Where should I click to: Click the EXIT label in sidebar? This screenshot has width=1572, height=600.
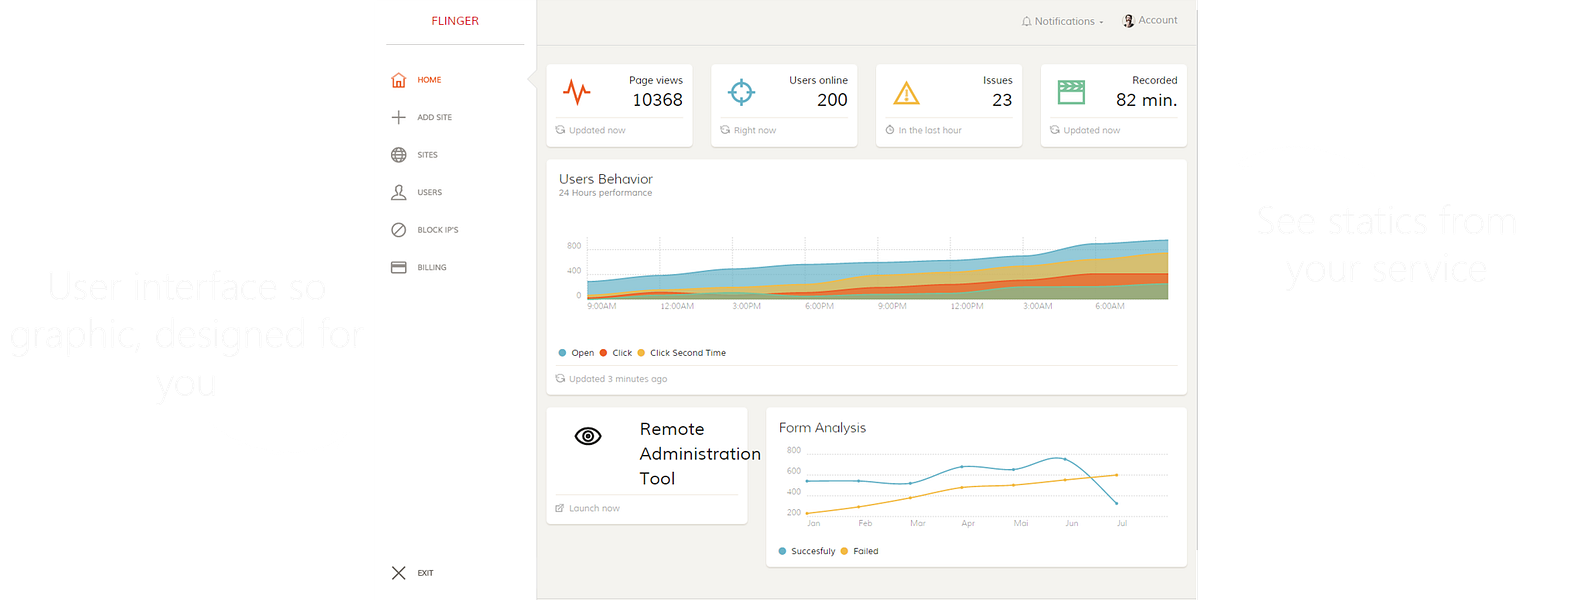pos(425,573)
